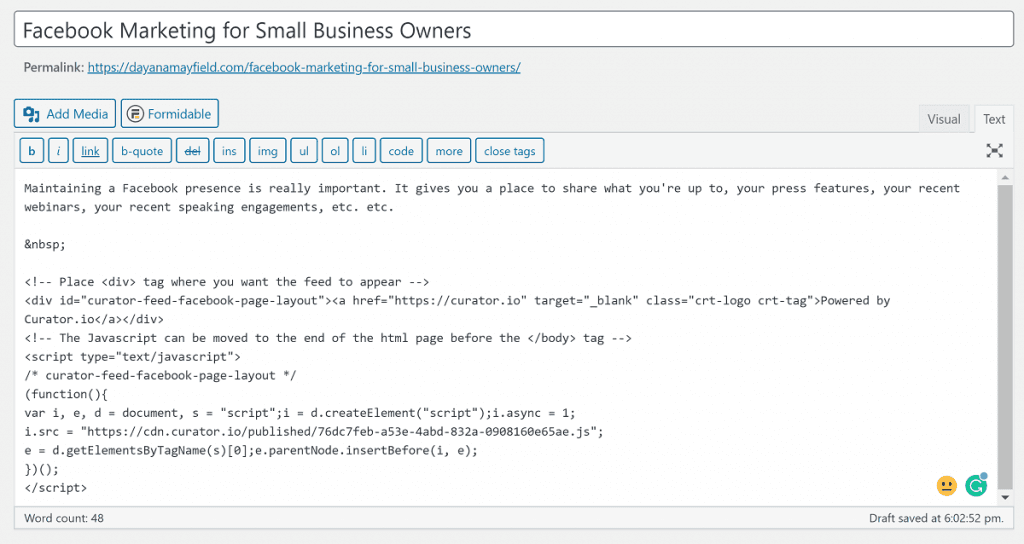Click the line starting "e = d.getElementsByTagName"
Viewport: 1024px width, 544px height.
pyautogui.click(x=251, y=450)
